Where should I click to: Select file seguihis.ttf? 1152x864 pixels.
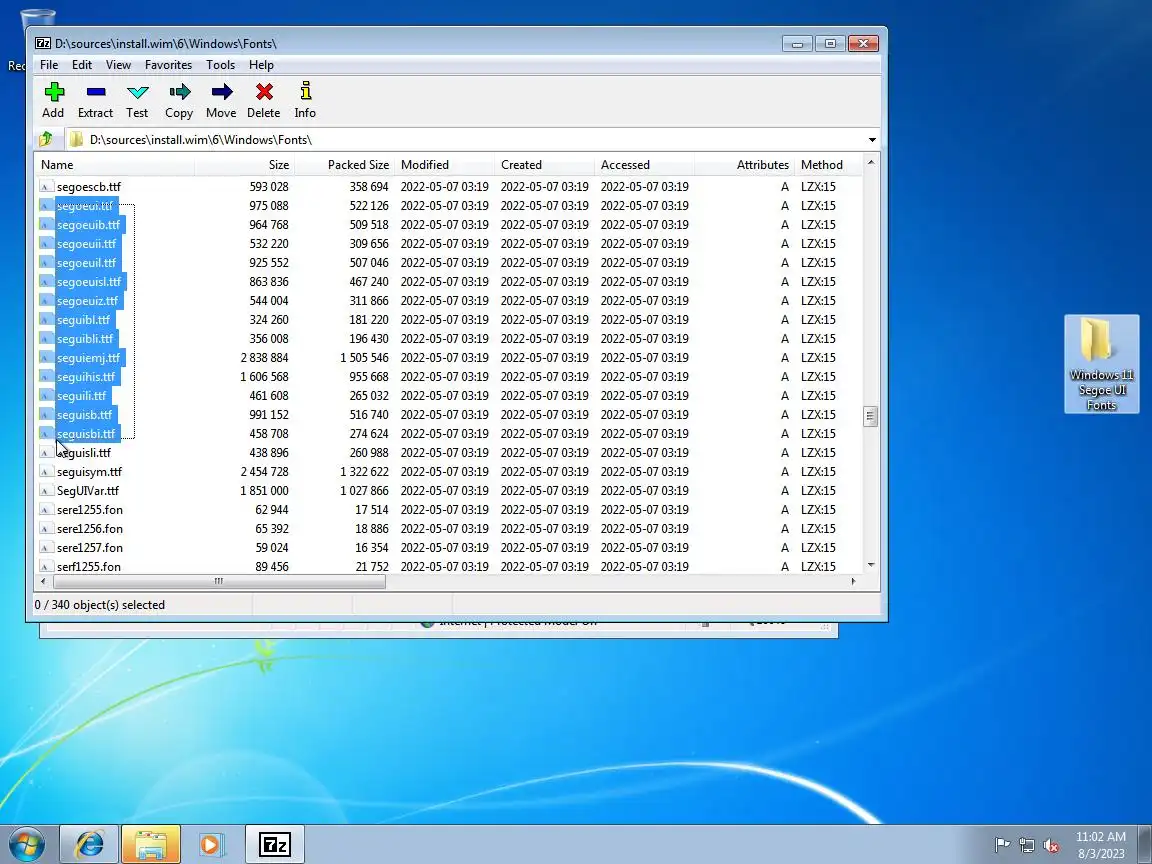pyautogui.click(x=86, y=377)
